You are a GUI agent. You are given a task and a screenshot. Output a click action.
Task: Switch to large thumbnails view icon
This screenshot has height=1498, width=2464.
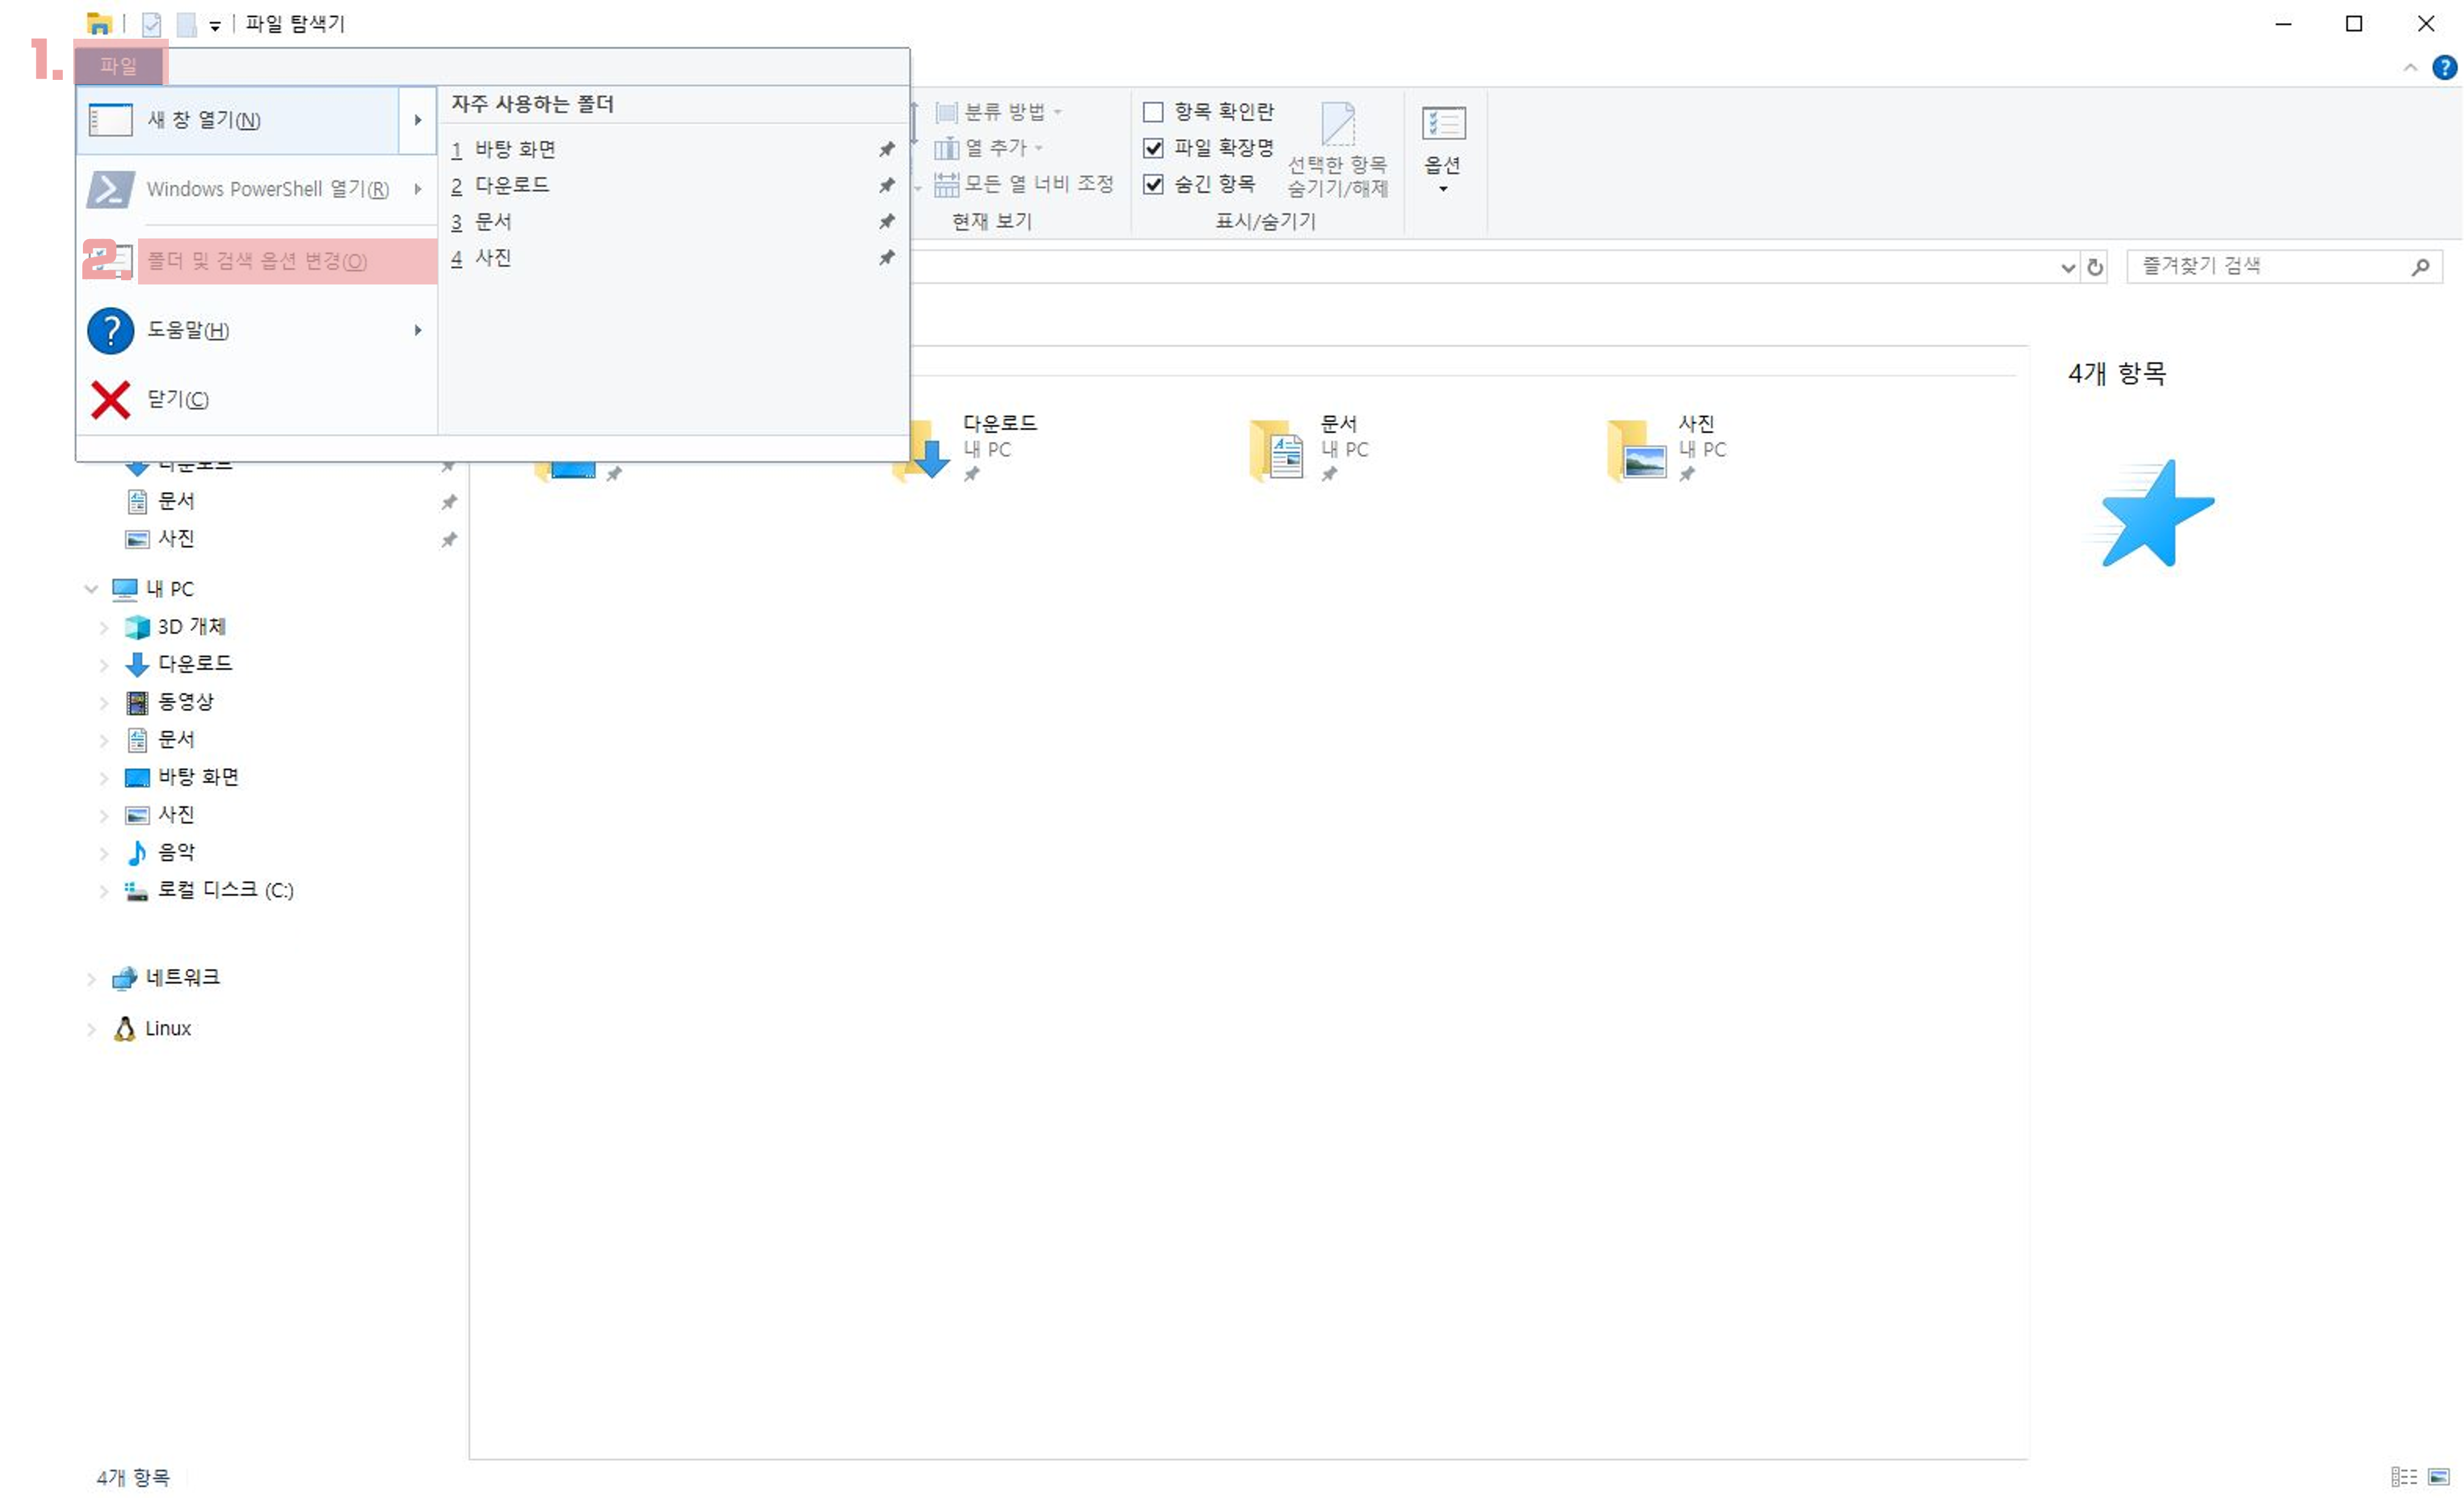pos(2438,1476)
